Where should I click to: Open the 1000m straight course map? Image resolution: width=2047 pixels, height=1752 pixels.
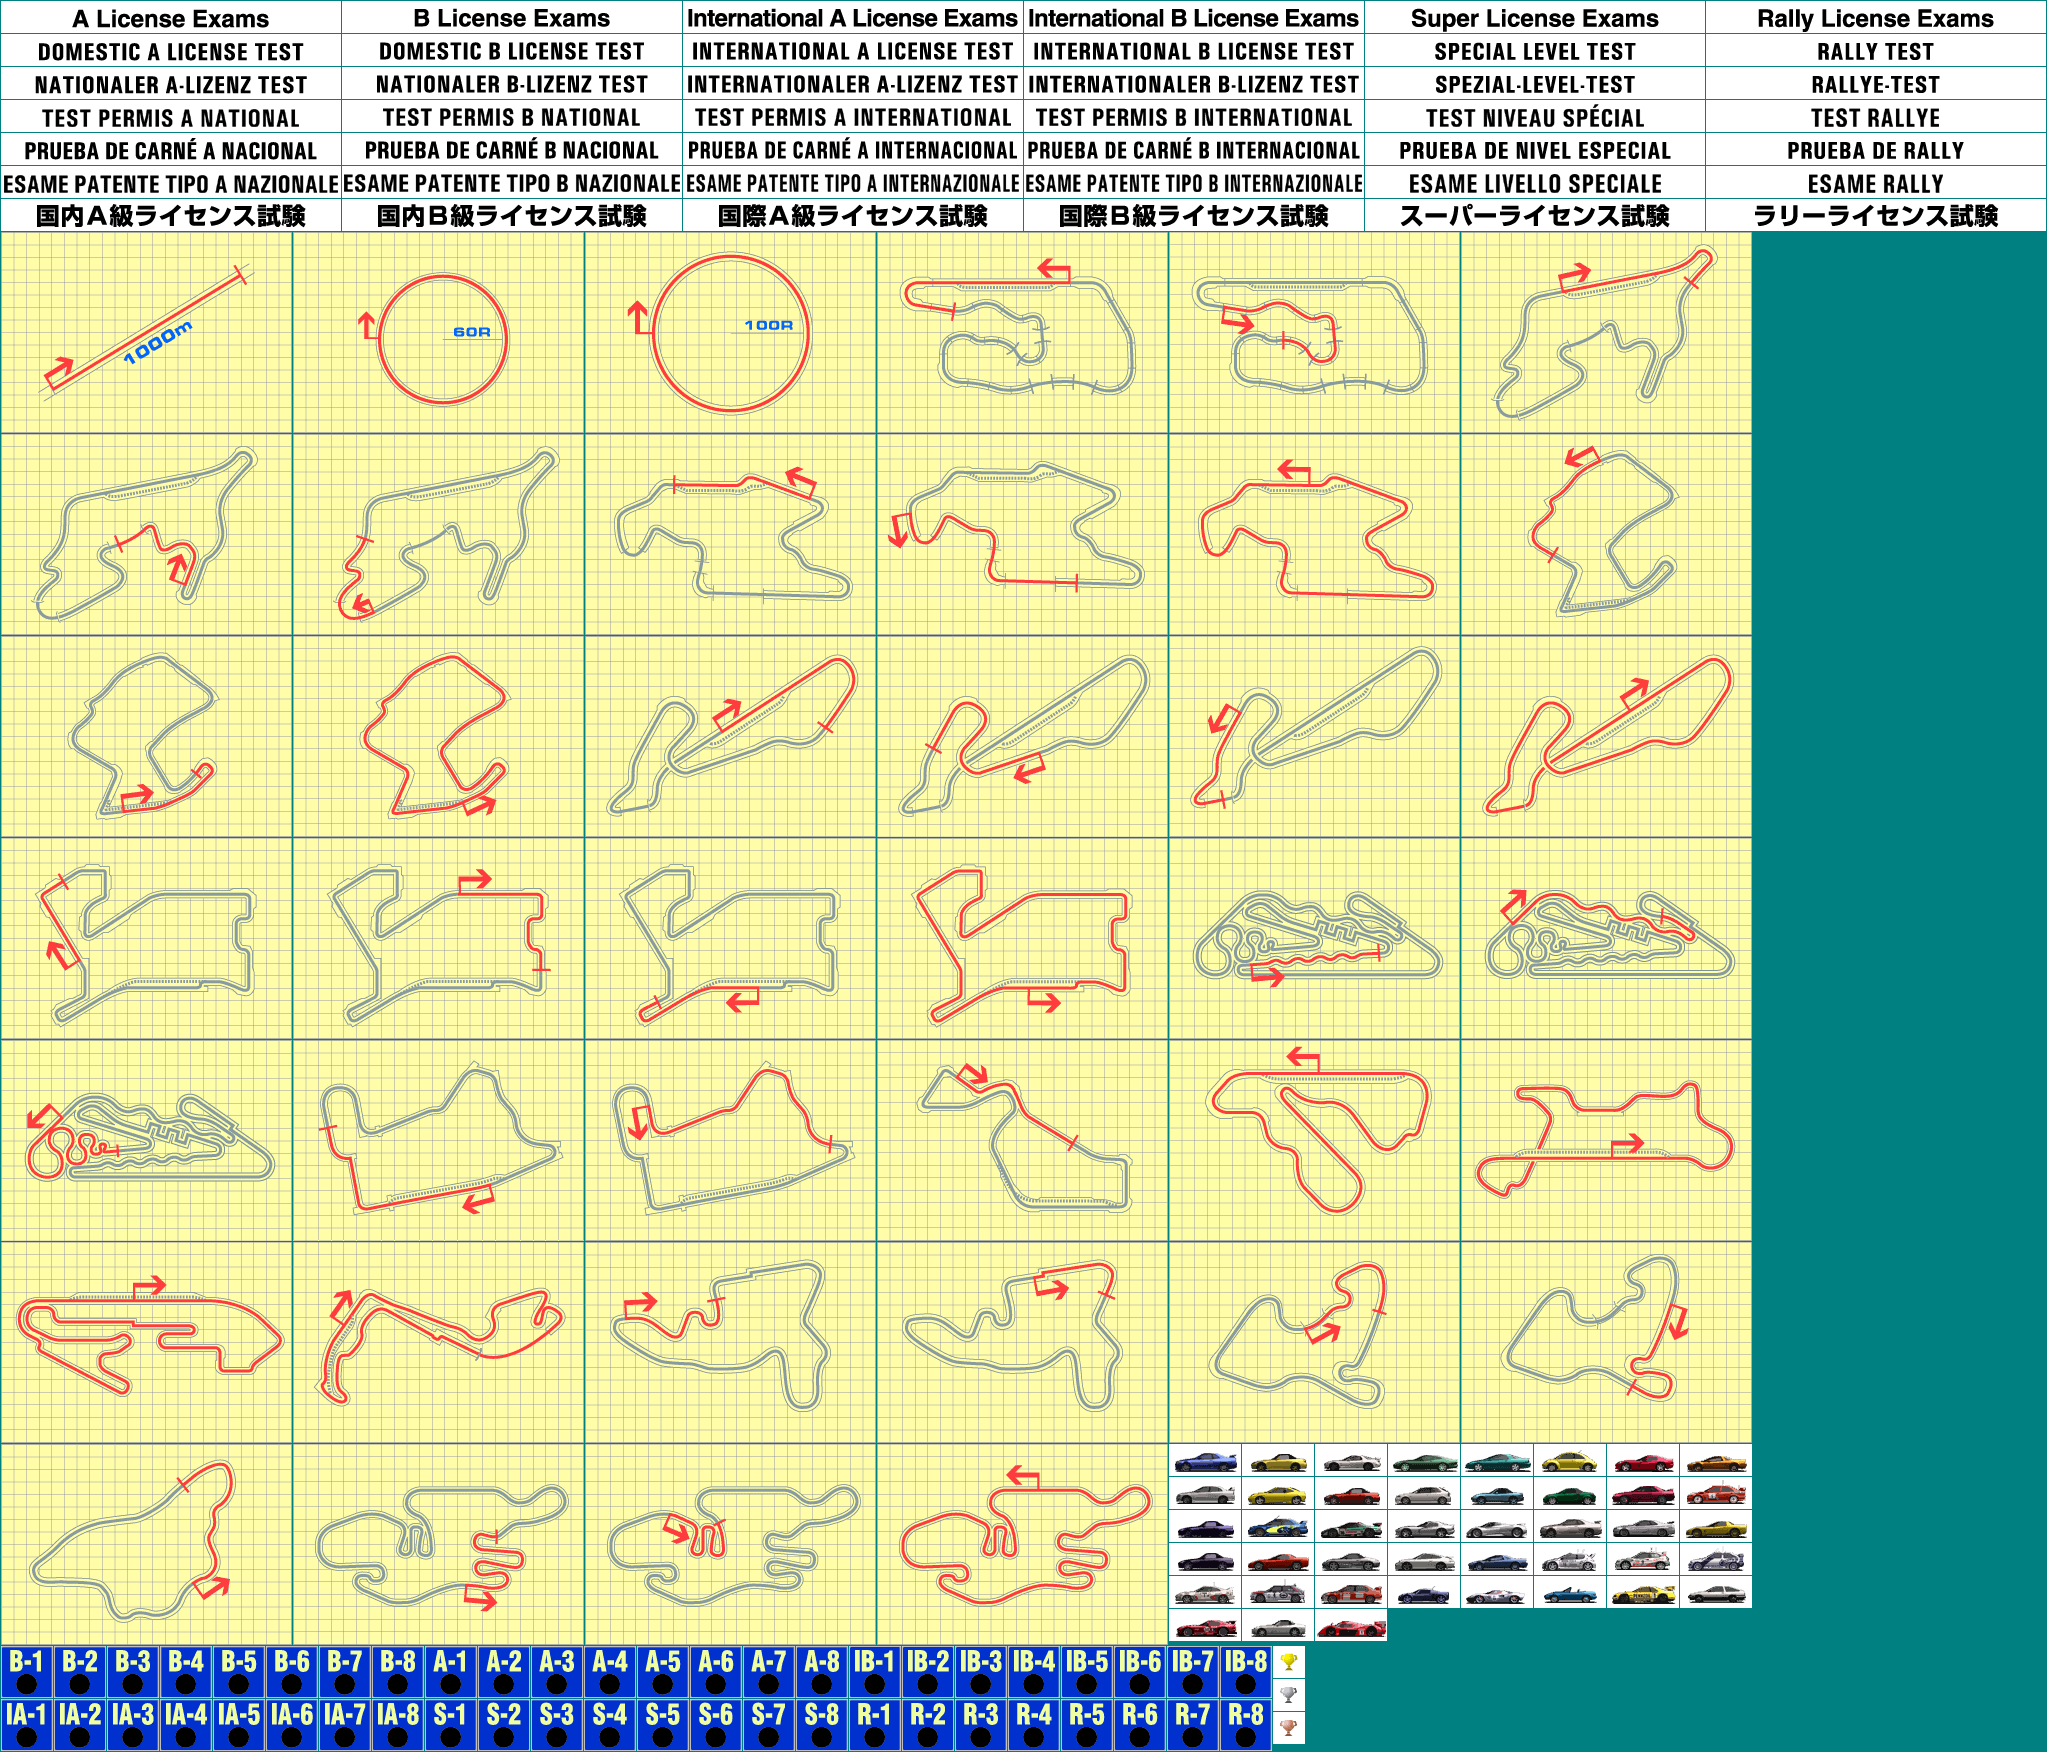146,333
